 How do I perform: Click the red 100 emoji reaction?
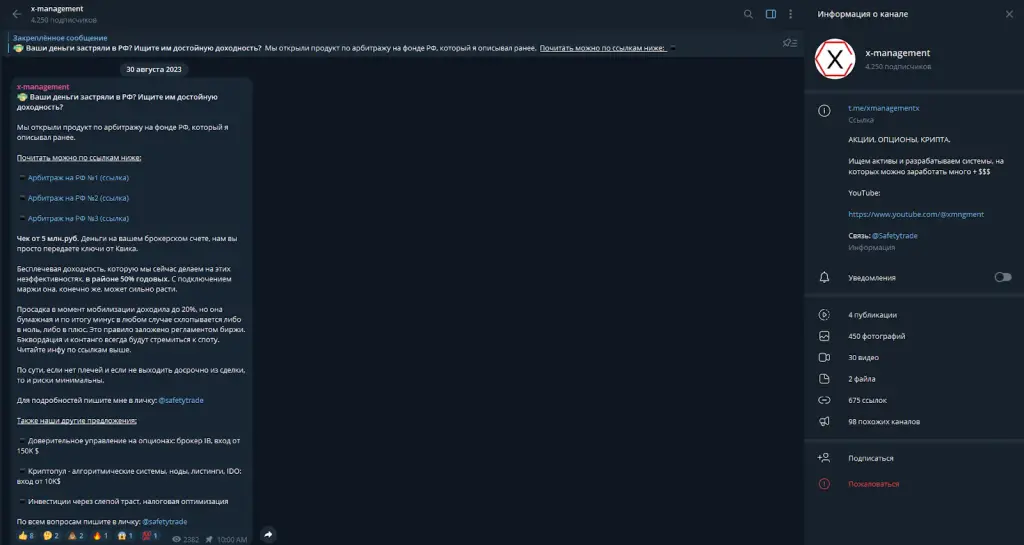[x=150, y=536]
